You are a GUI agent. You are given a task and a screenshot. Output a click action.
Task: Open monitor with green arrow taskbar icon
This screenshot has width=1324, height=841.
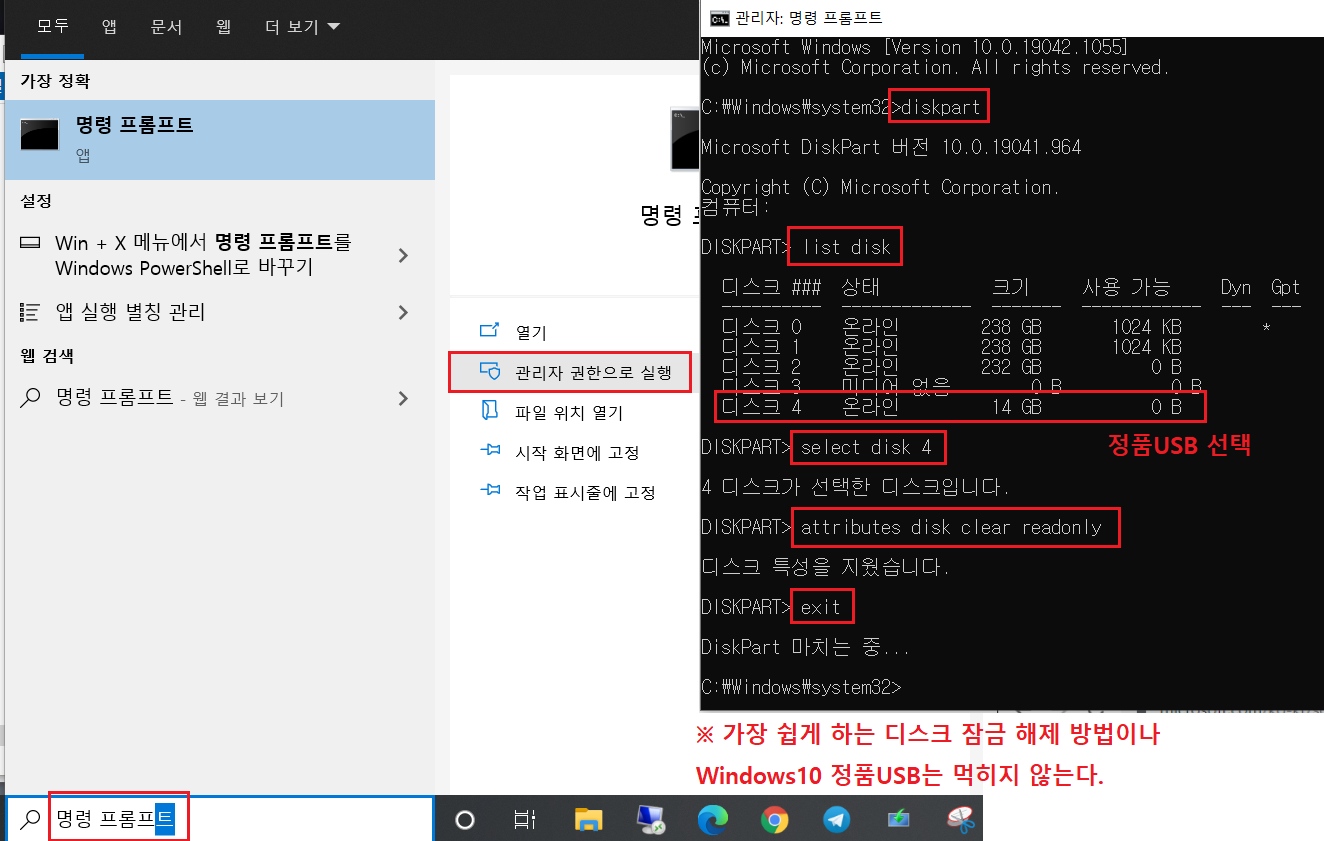[898, 820]
